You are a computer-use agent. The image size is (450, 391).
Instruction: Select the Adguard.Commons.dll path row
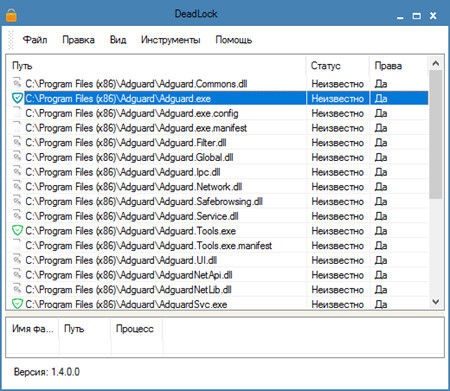click(136, 84)
